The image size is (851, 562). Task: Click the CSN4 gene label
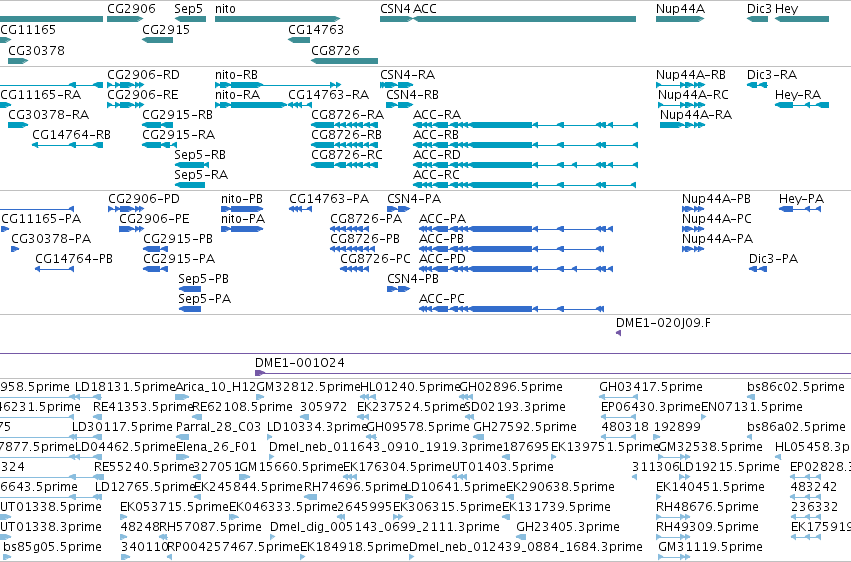click(395, 9)
